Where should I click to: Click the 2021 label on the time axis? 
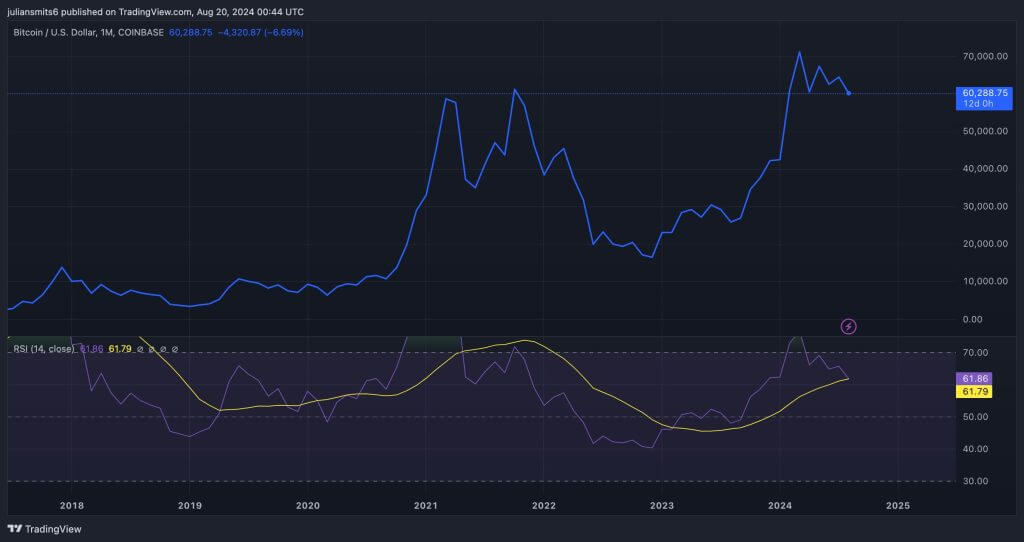(426, 505)
